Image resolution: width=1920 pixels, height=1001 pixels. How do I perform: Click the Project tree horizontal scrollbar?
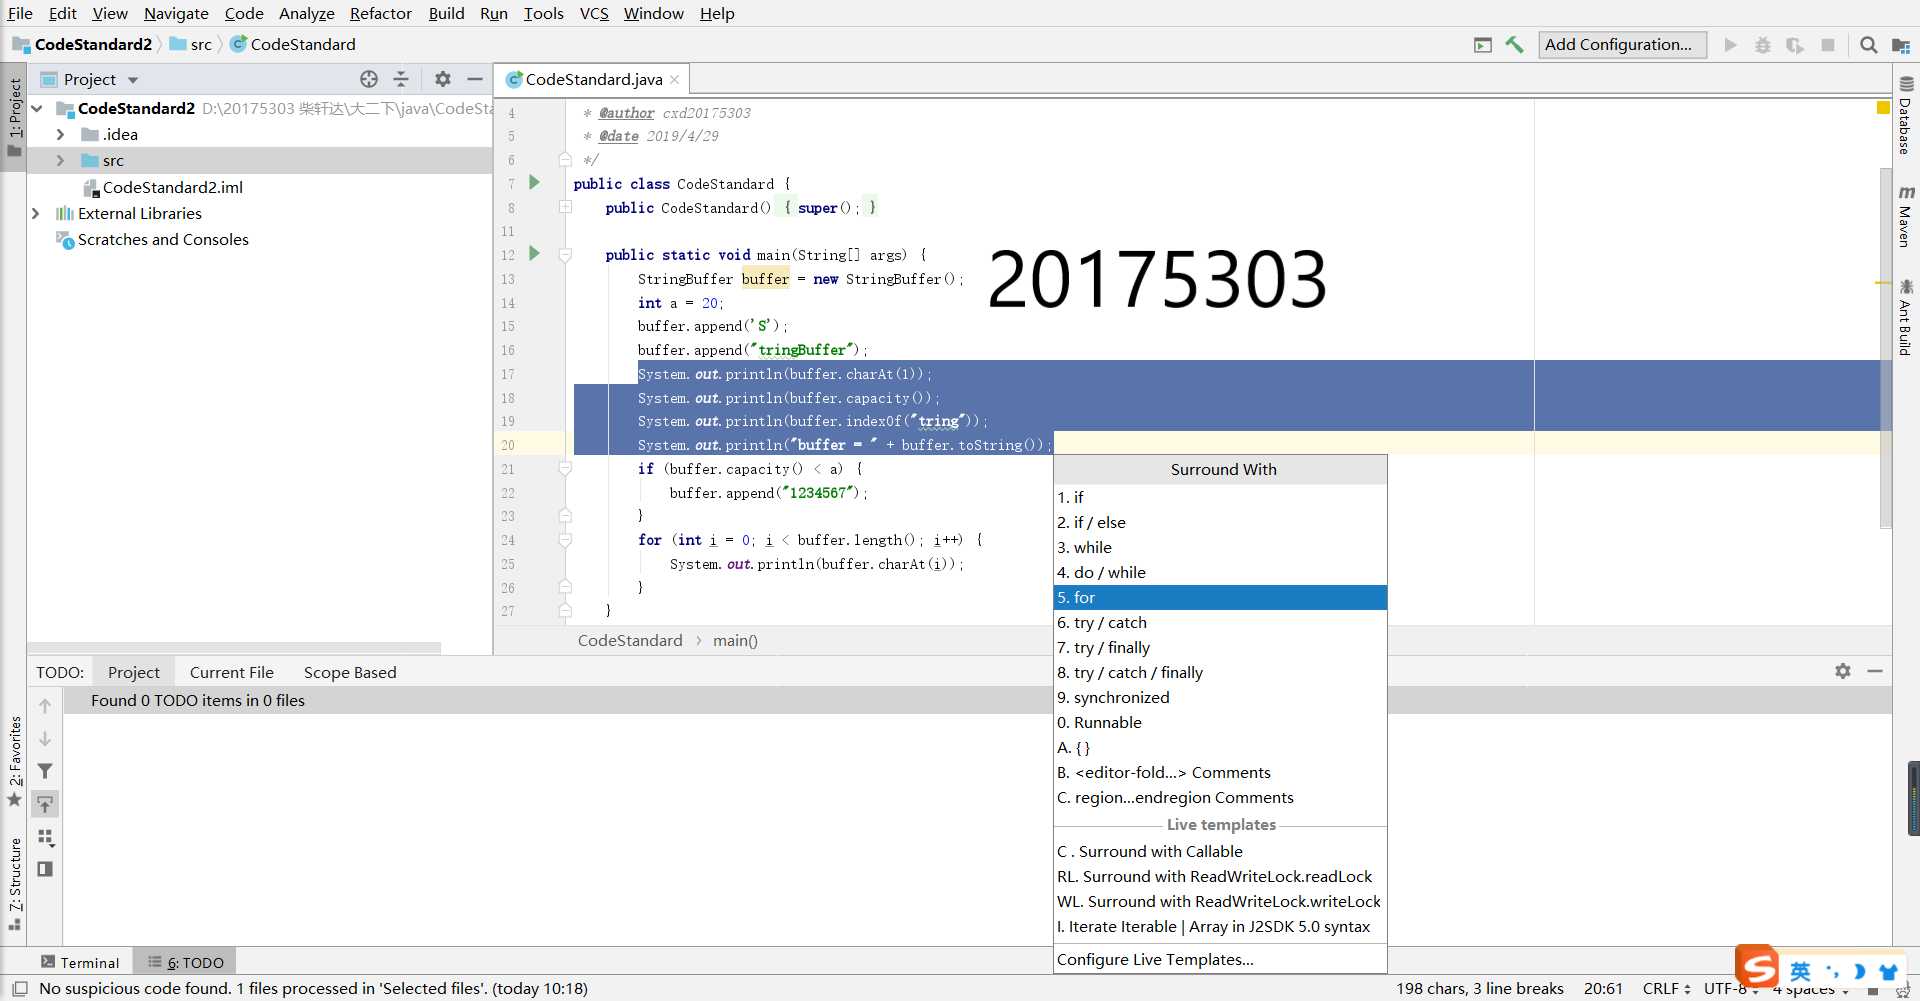[234, 648]
